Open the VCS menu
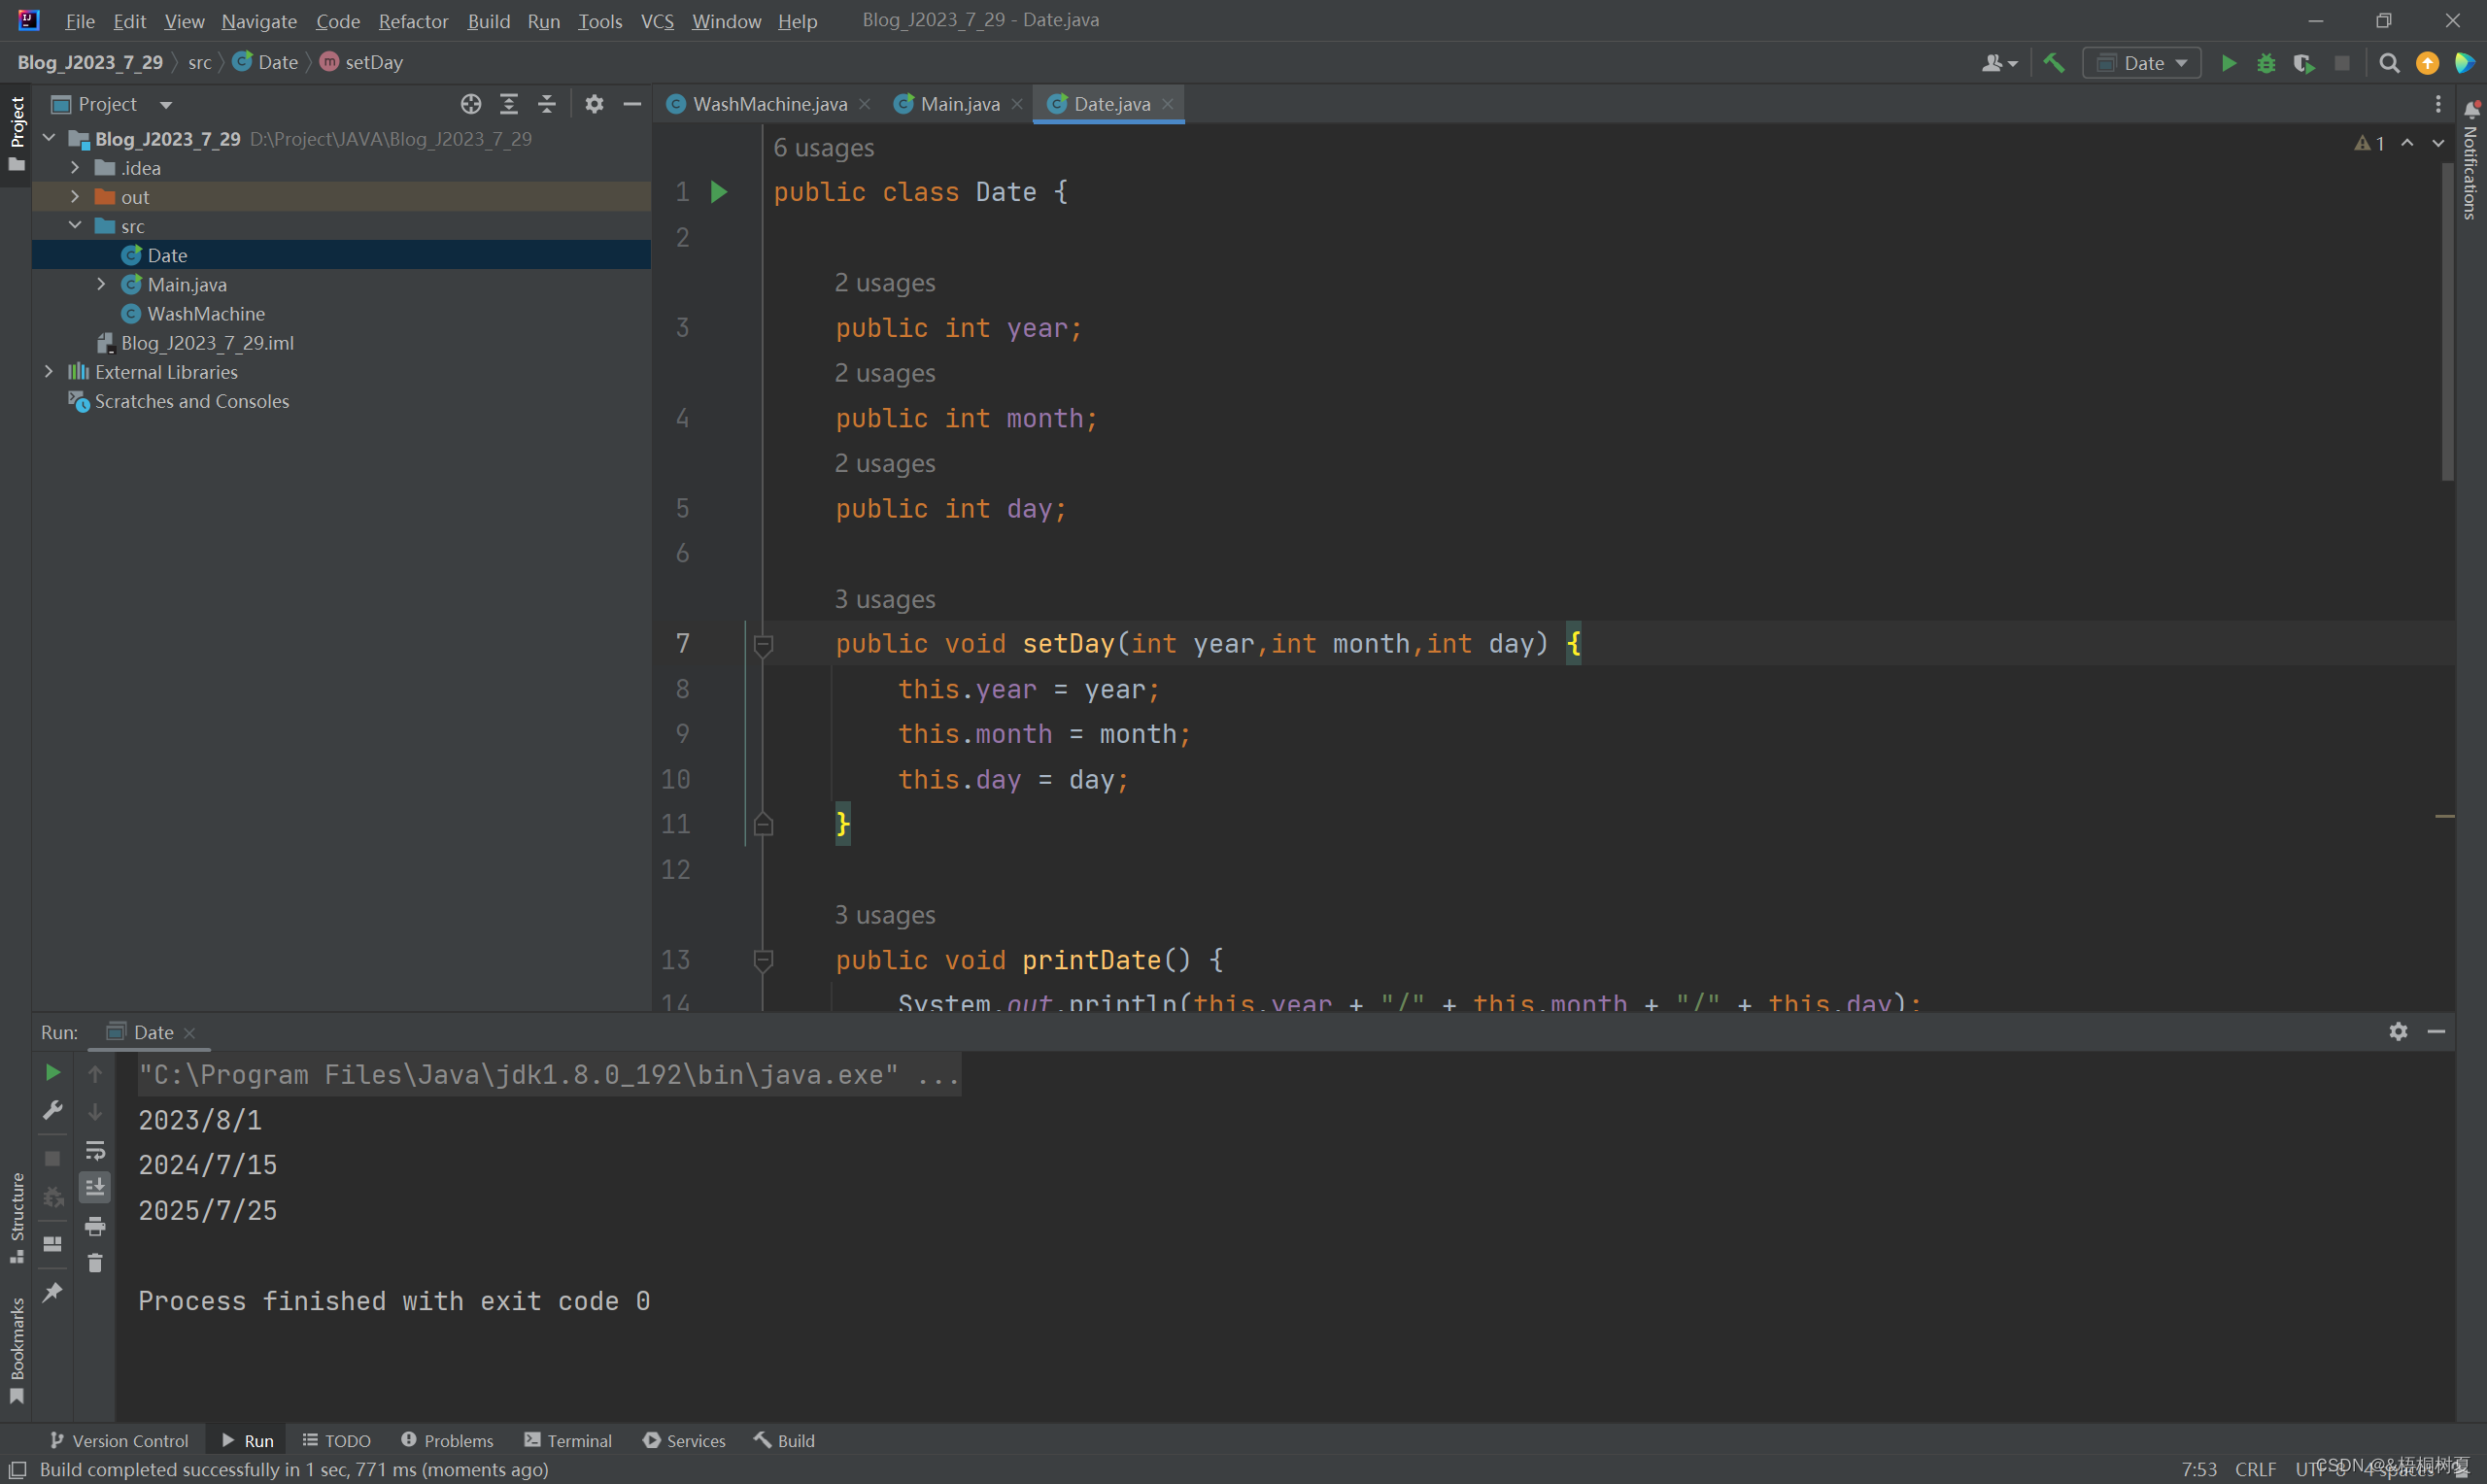The image size is (2487, 1484). pyautogui.click(x=657, y=21)
